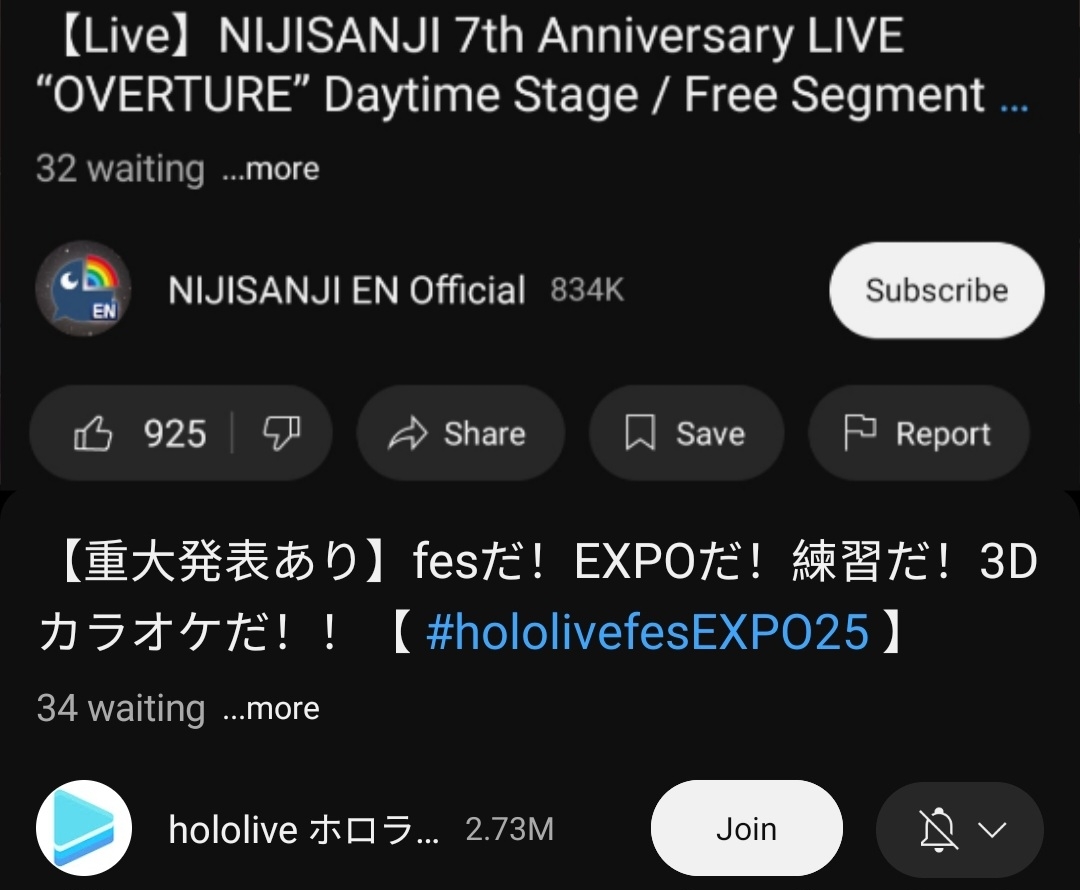Open NIJISANJI EN Official channel avatar
The width and height of the screenshot is (1080, 890).
[x=83, y=289]
